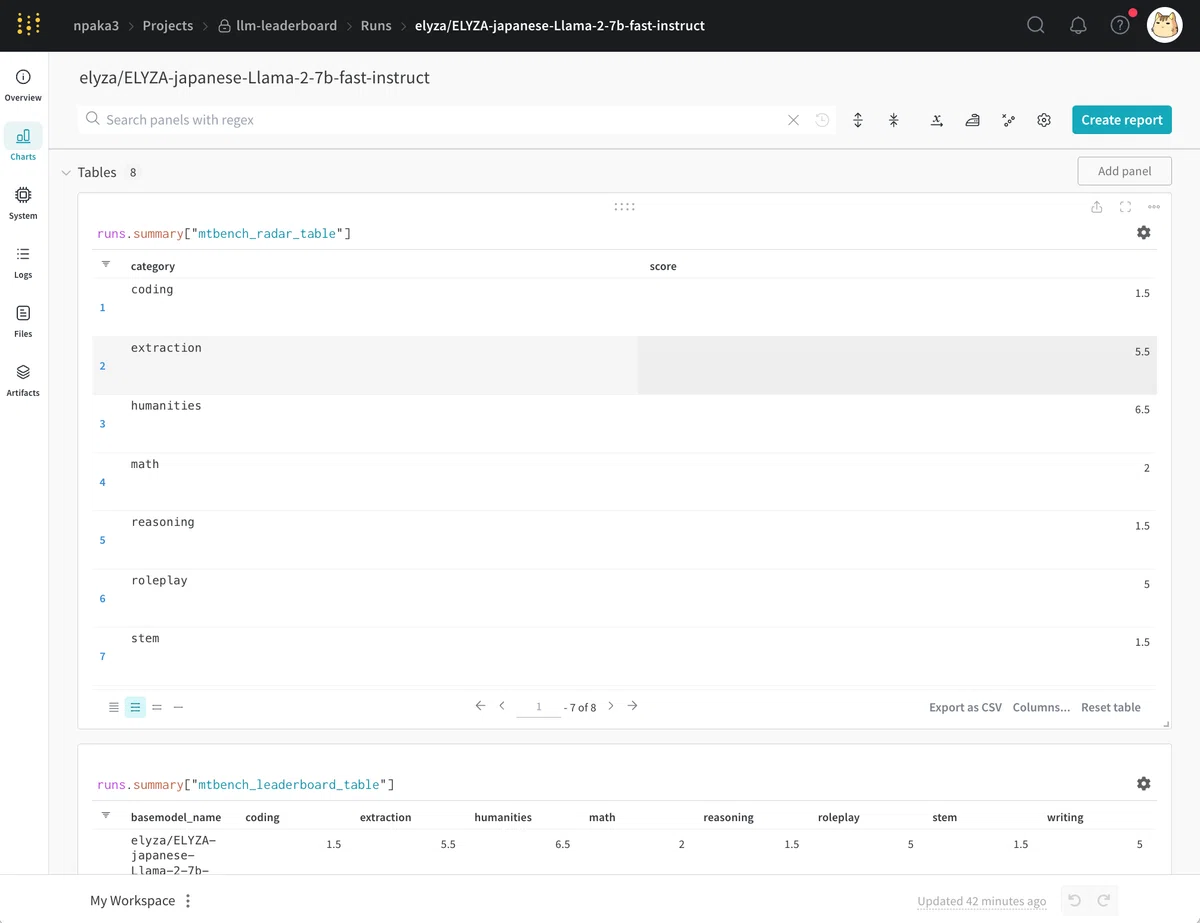Go to the next table page chevron
Screen dimensions: 1200x923
611,706
